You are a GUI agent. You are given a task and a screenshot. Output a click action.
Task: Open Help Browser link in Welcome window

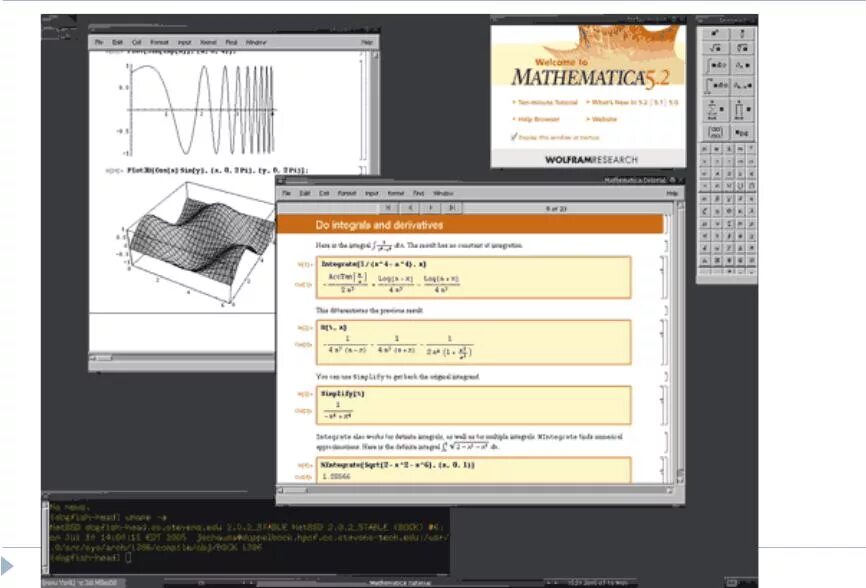pos(538,119)
